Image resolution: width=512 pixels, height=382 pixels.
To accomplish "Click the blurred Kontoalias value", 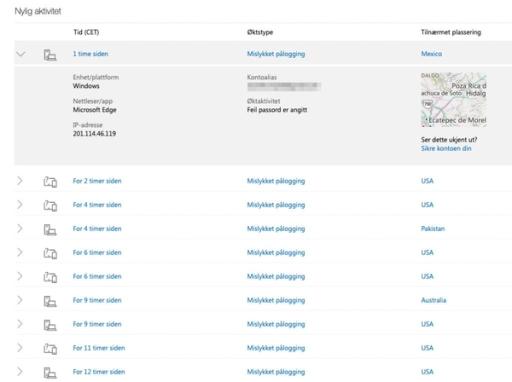I will click(x=284, y=87).
